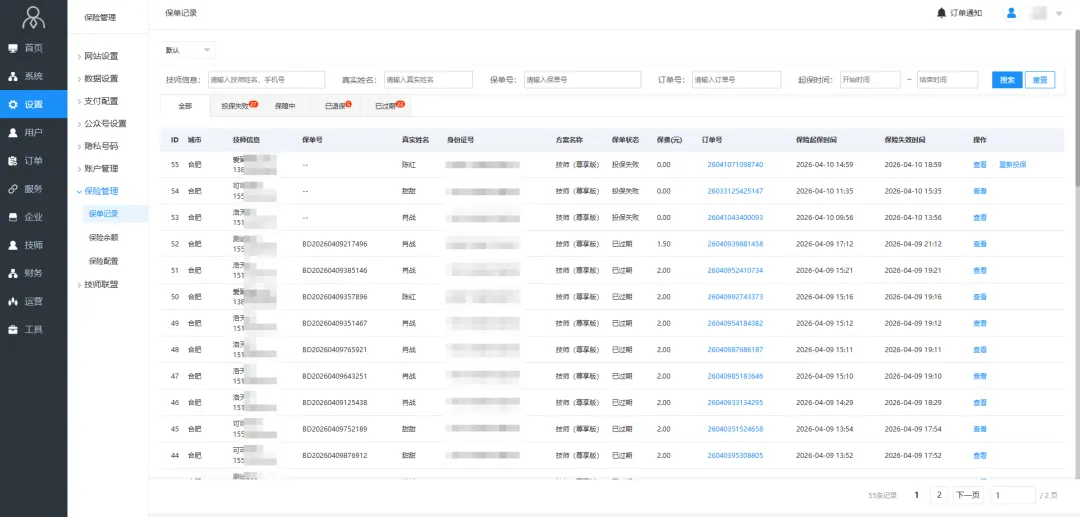
Task: Collapse the 保险管理 submenu
Action: click(x=100, y=191)
